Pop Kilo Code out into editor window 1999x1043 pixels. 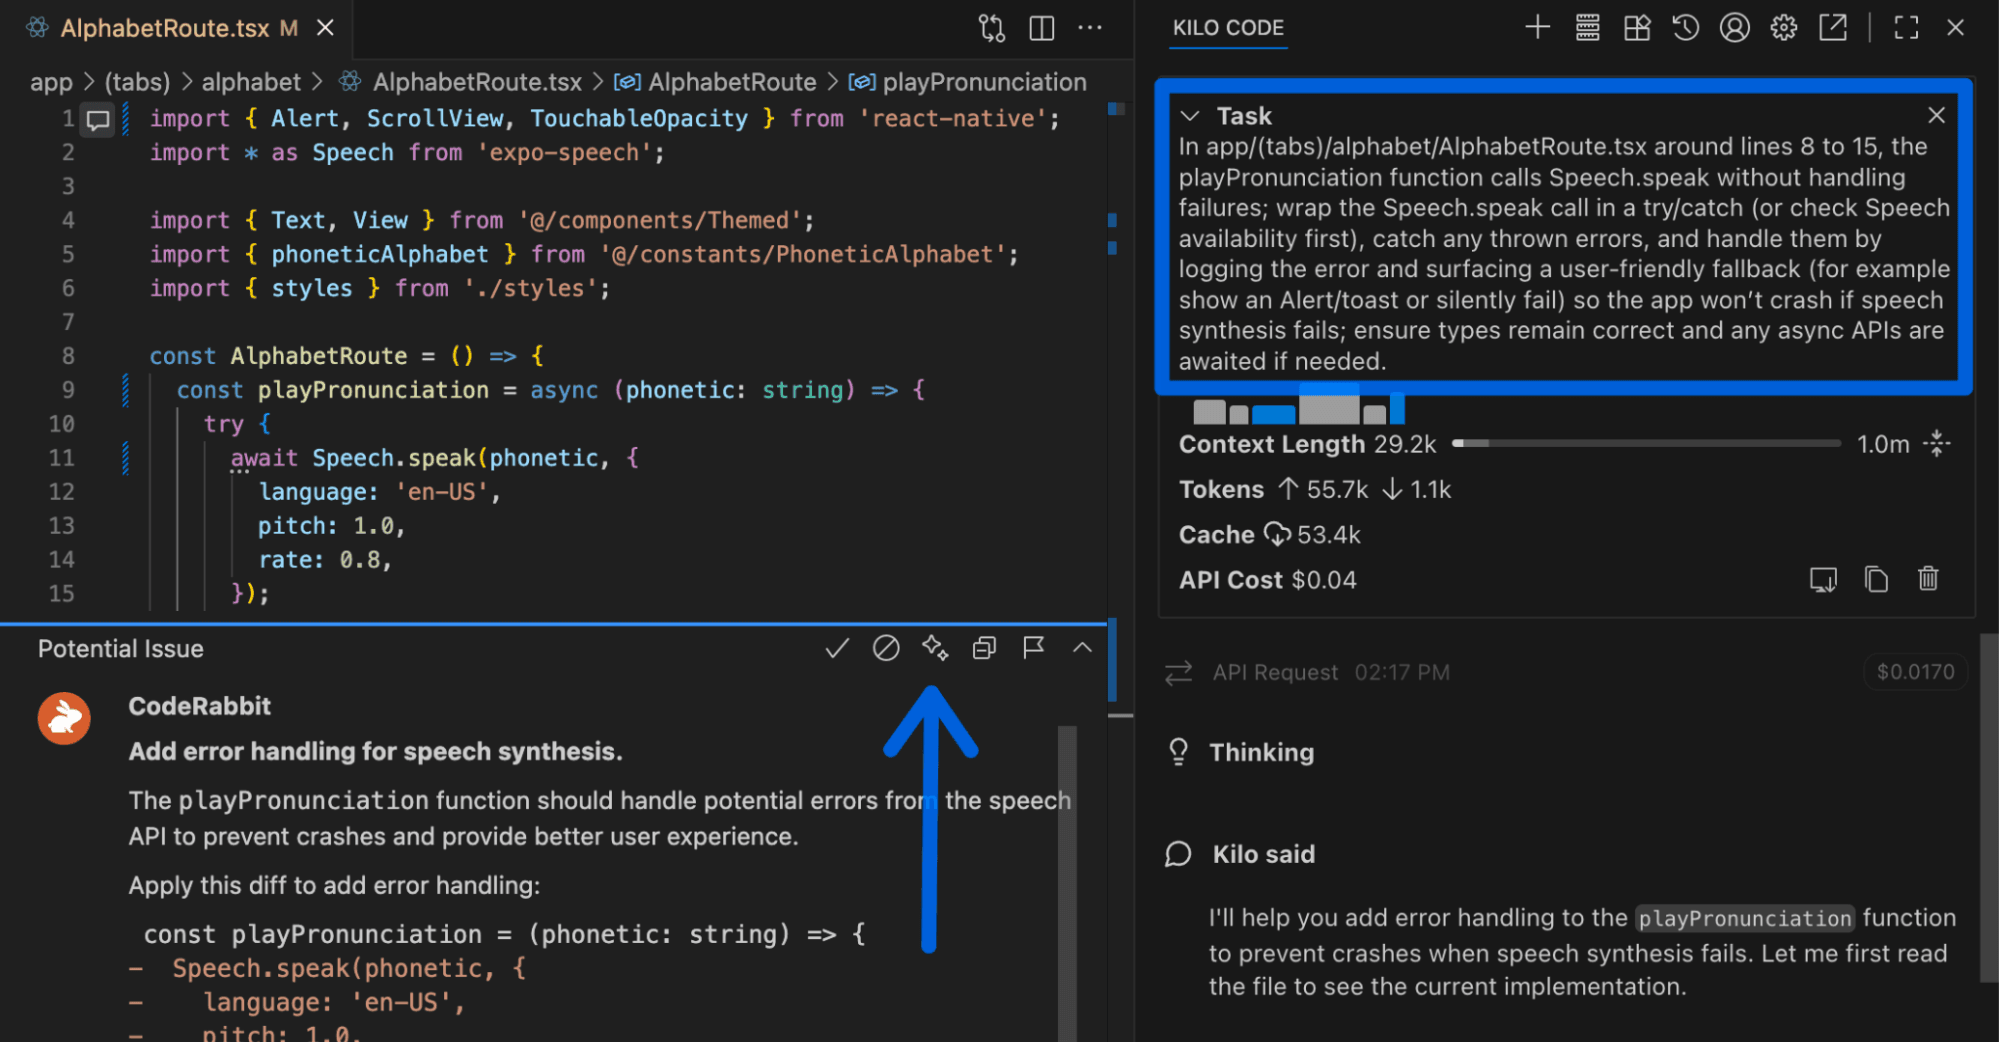tap(1832, 28)
